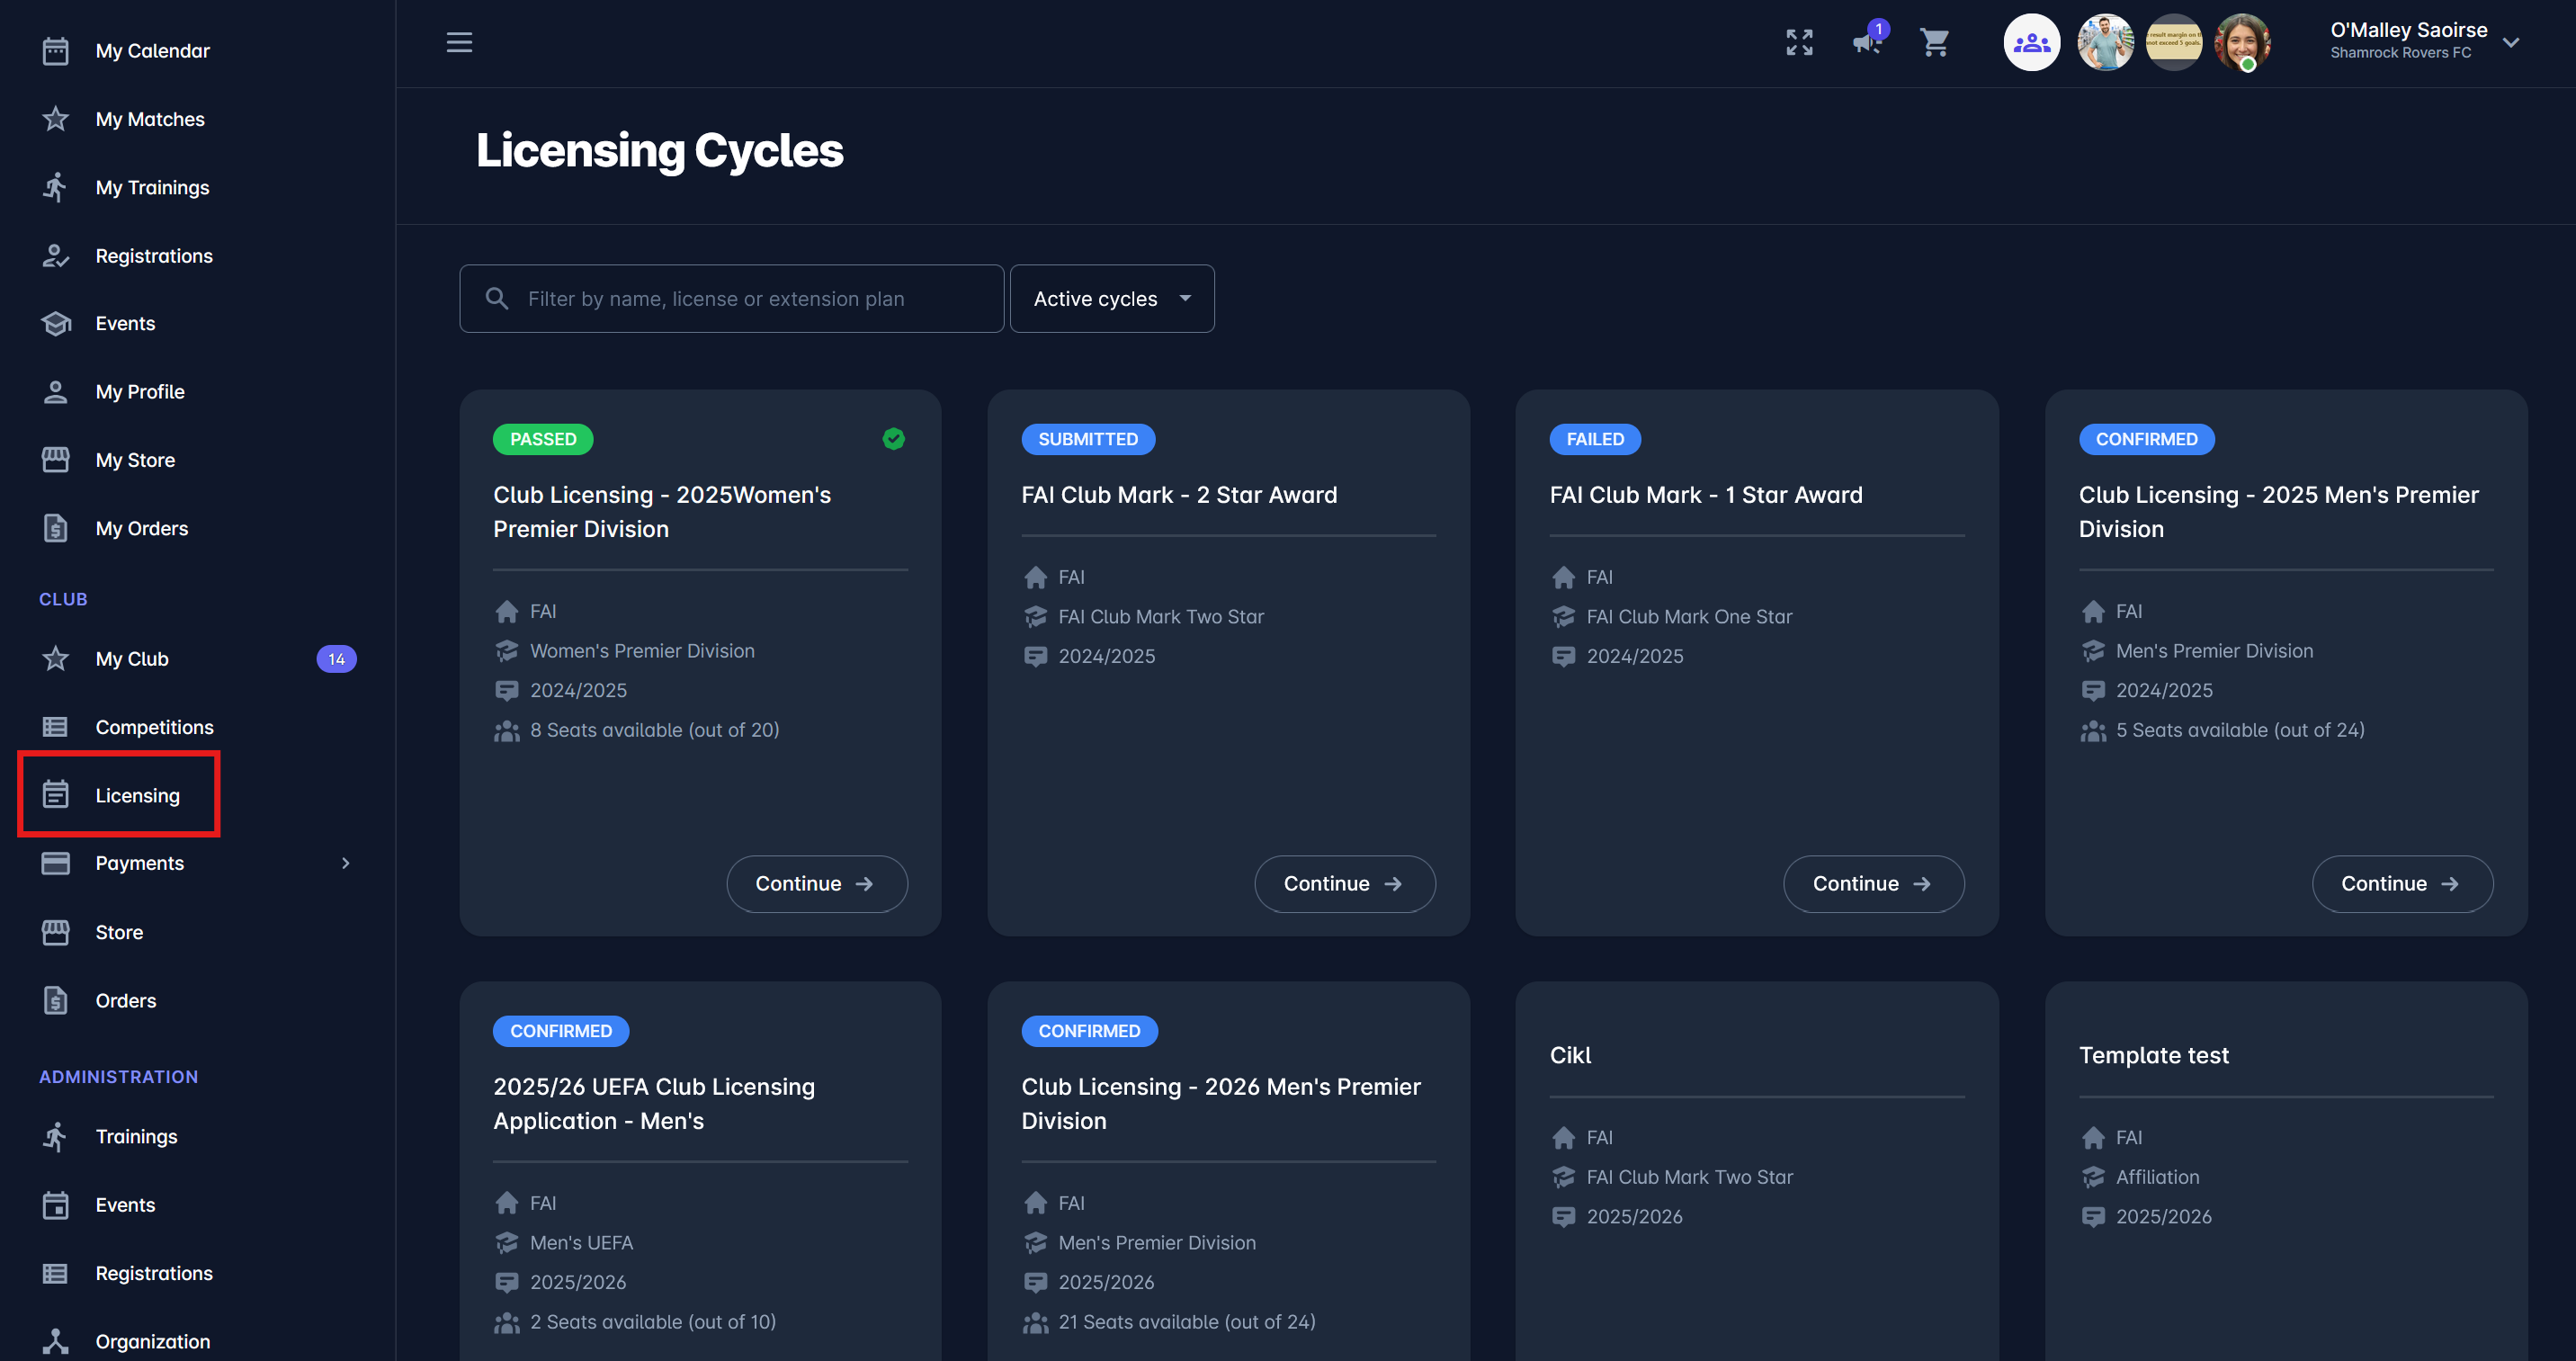Screen dimensions: 2576x1361
Task: Select Licensing in the sidebar
Action: (137, 795)
